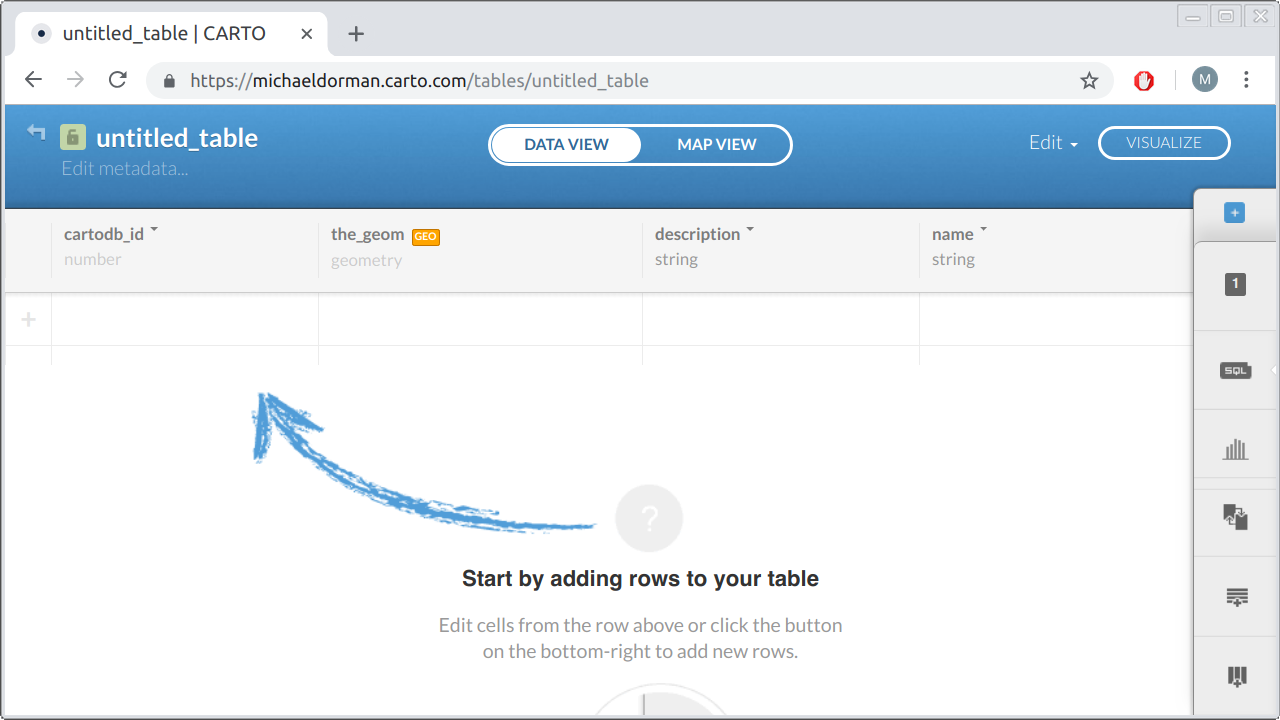Open the Edit dropdown menu
The width and height of the screenshot is (1280, 720).
(1054, 143)
